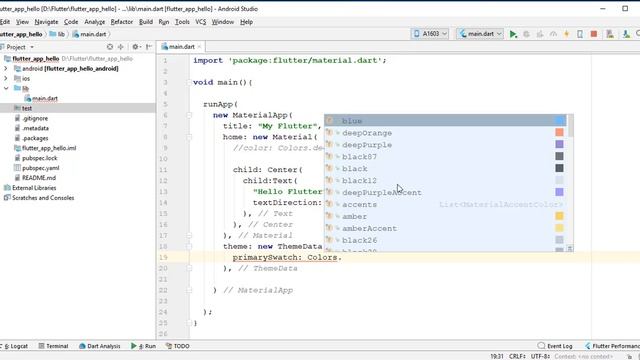Pick amberAccent from completion popup
640x360 pixels.
[445, 228]
